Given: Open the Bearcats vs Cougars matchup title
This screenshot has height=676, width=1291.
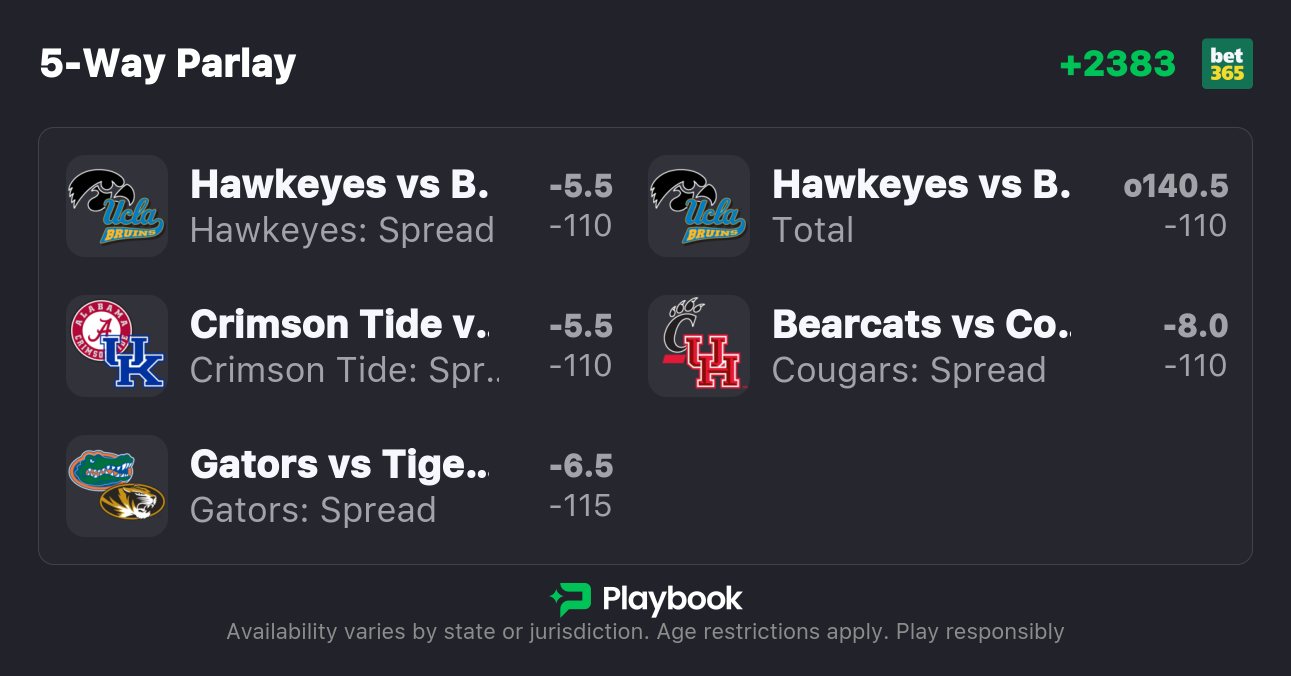Looking at the screenshot, I should 921,324.
